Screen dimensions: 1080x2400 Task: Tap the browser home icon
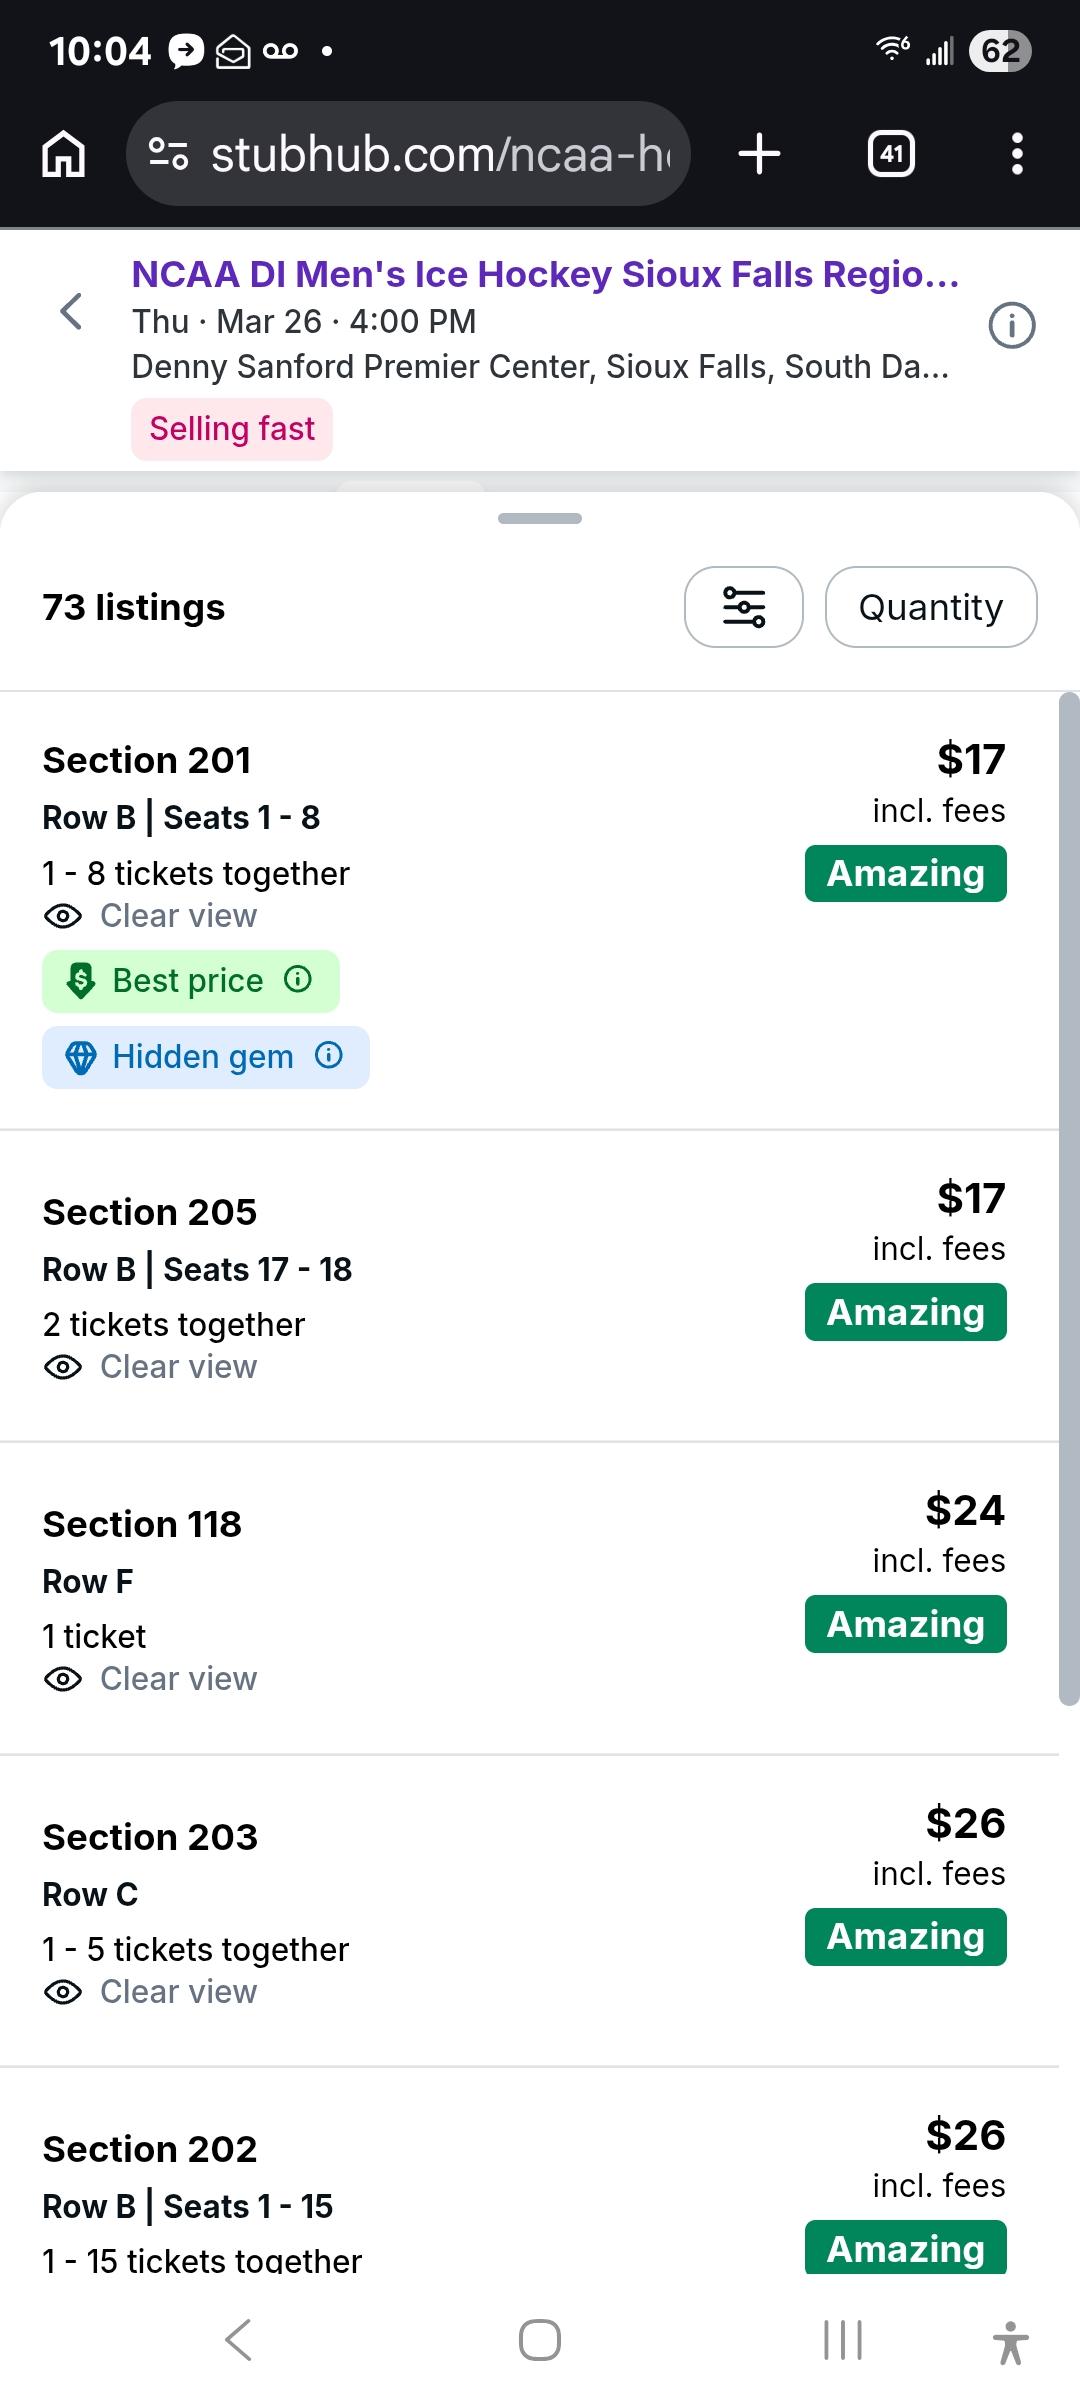[x=63, y=155]
